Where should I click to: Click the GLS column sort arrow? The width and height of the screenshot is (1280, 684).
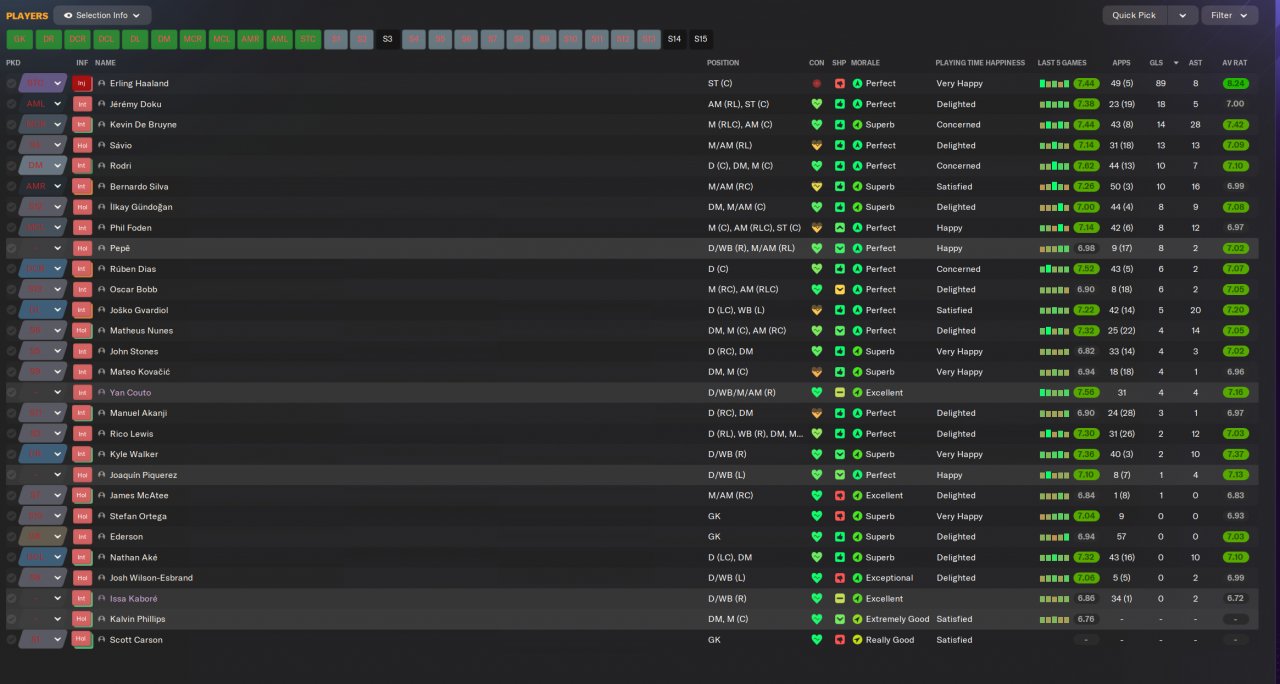(1176, 63)
